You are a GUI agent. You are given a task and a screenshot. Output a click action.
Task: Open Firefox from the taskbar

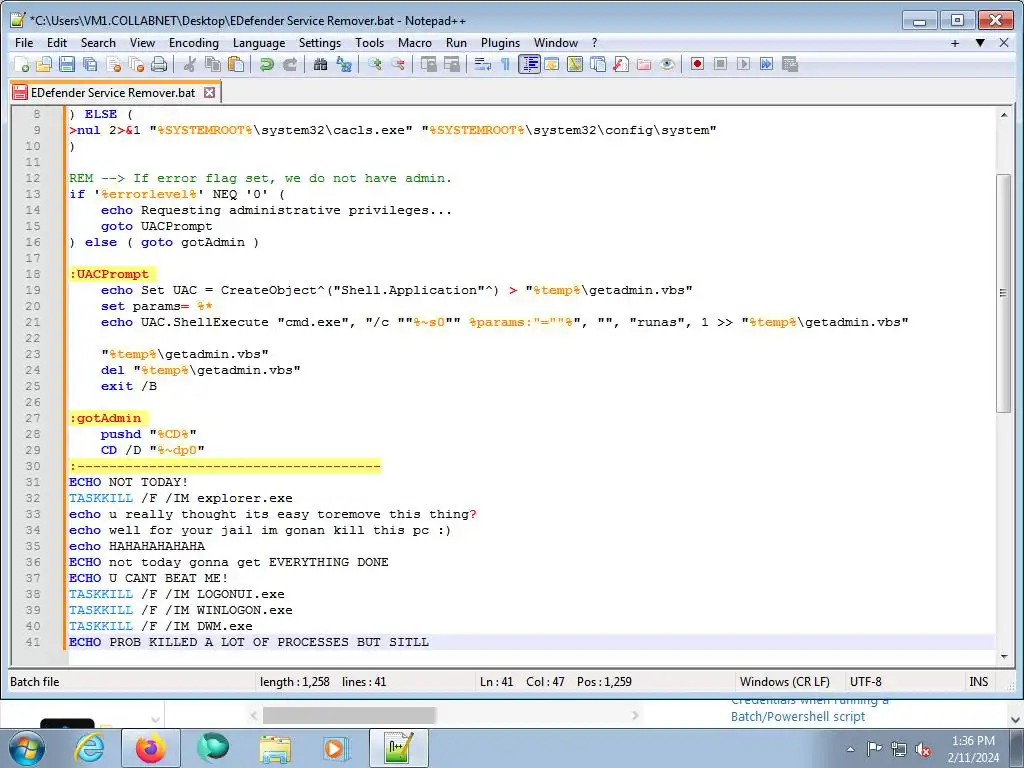[x=151, y=749]
